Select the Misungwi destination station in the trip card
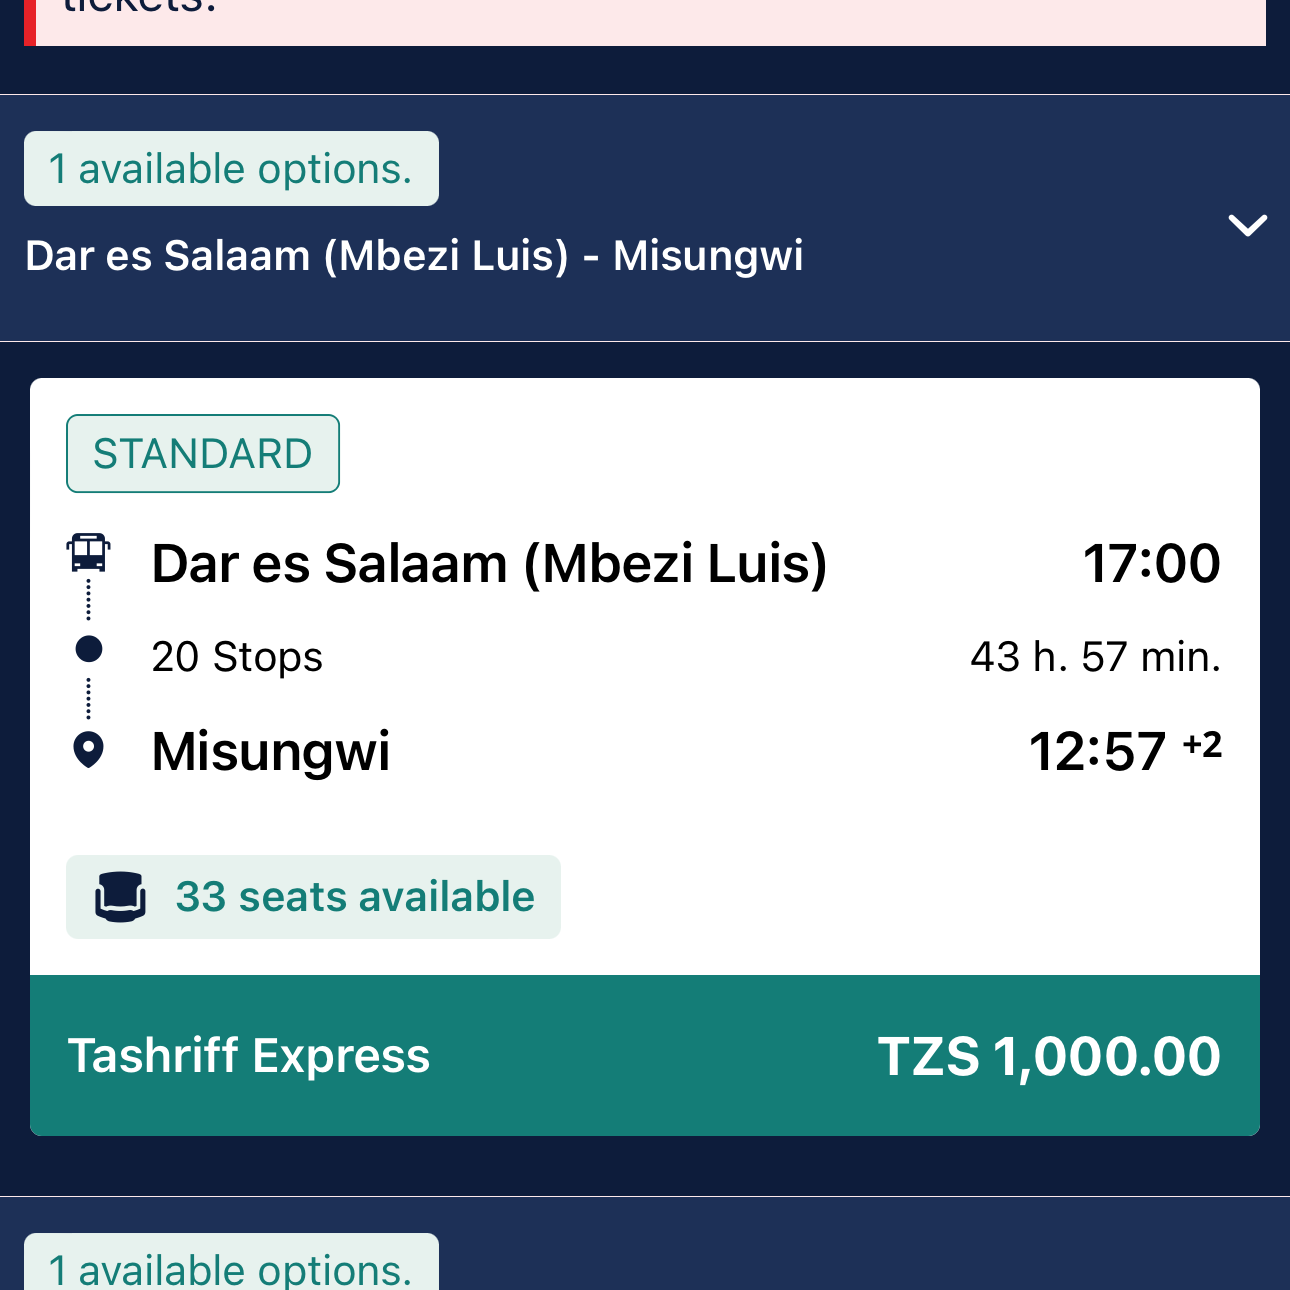1290x1290 pixels. click(x=271, y=751)
